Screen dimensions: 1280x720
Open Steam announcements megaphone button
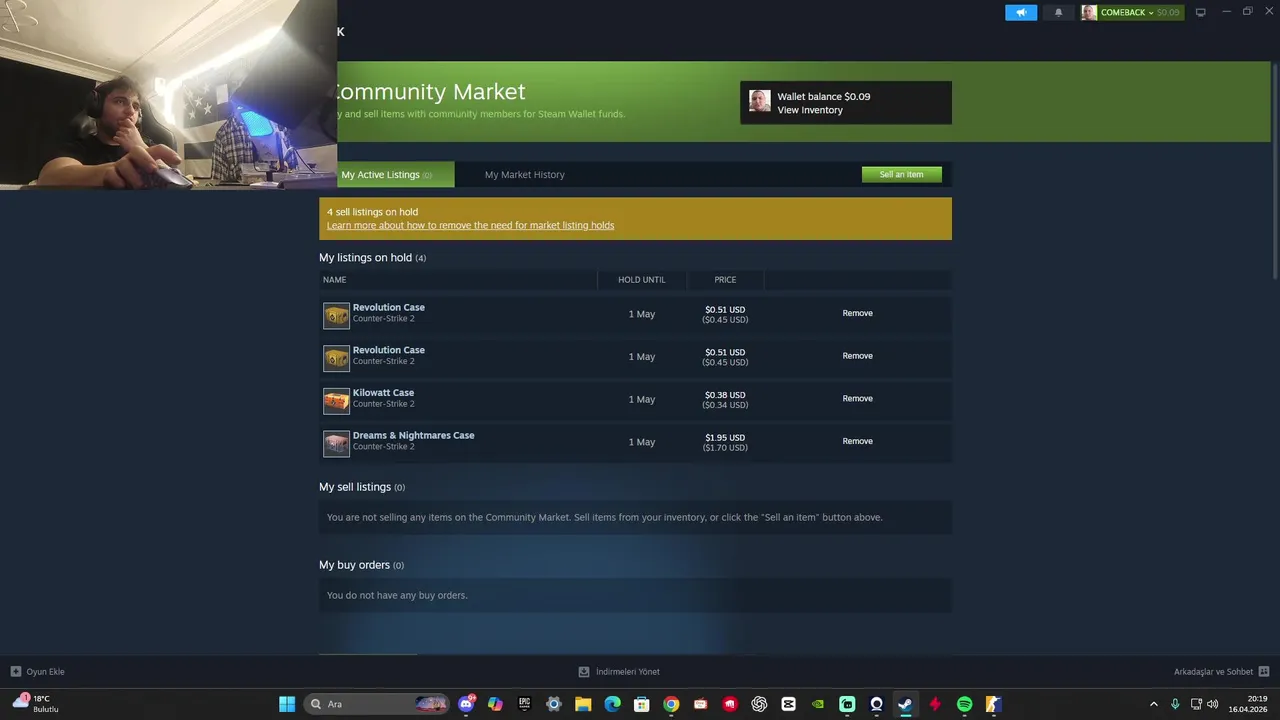tap(1021, 13)
